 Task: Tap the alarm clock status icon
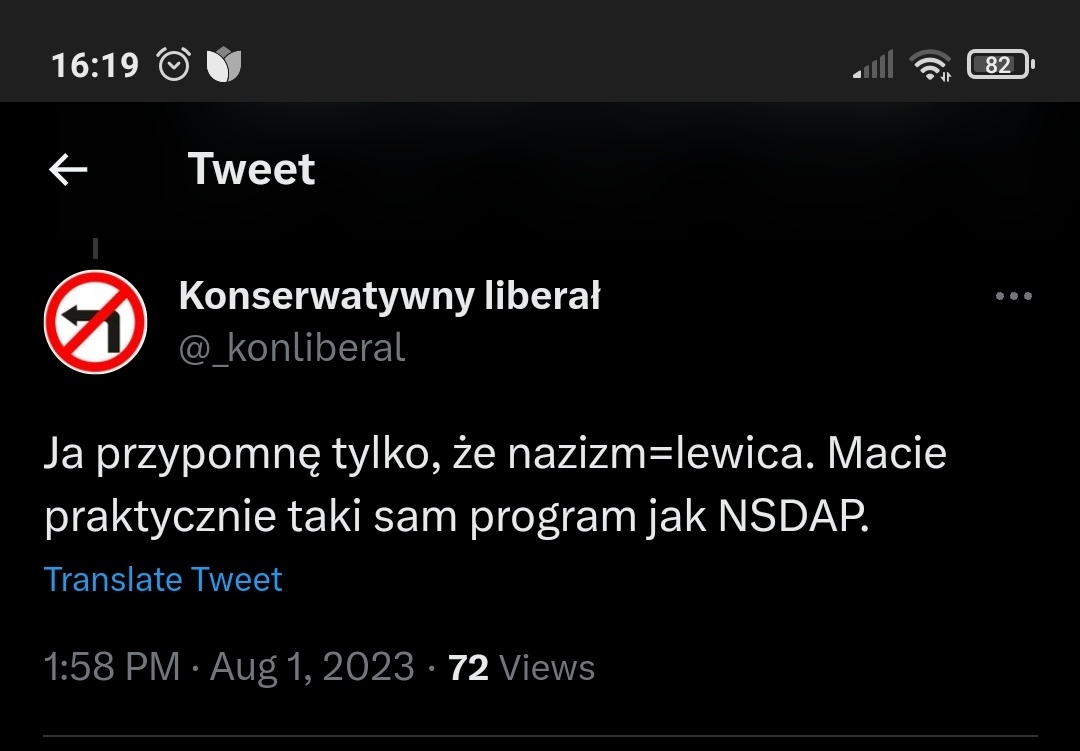coord(174,66)
